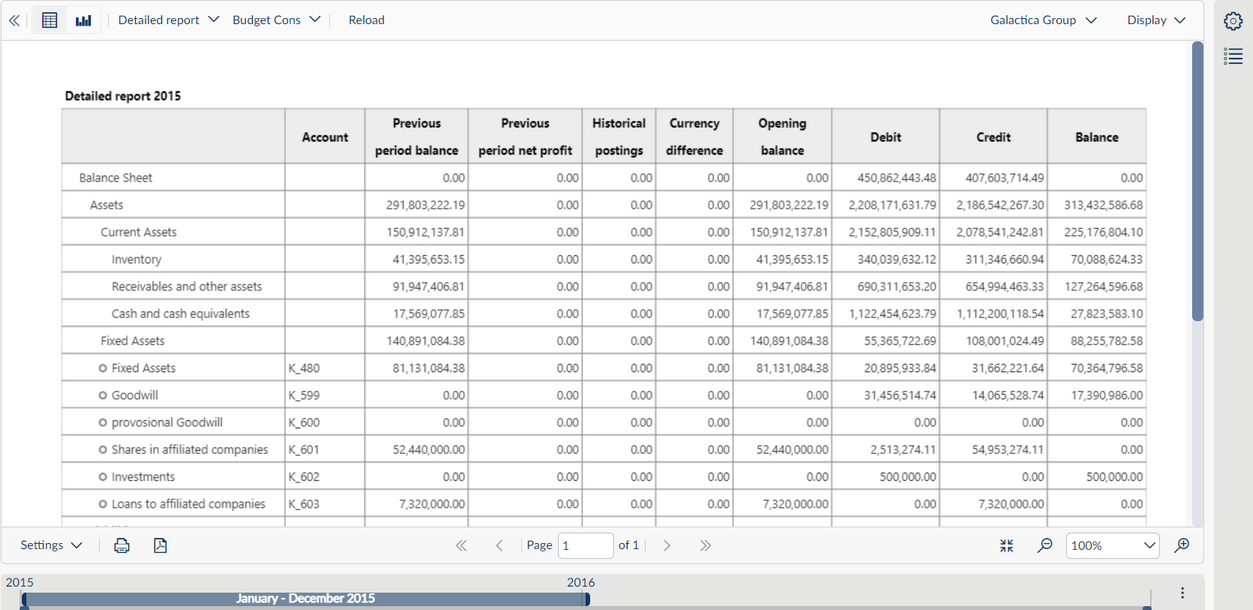Viewport: 1253px width, 610px height.
Task: Click the Detailed report 2015 title
Action: coord(123,96)
